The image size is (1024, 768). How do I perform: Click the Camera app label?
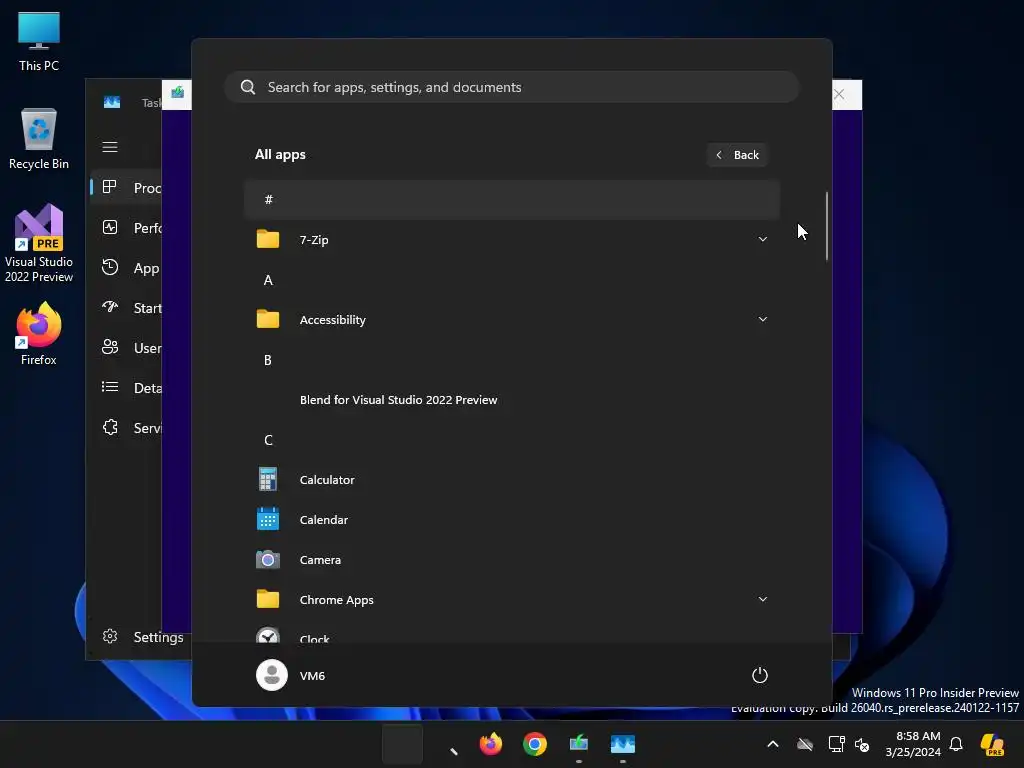click(320, 560)
